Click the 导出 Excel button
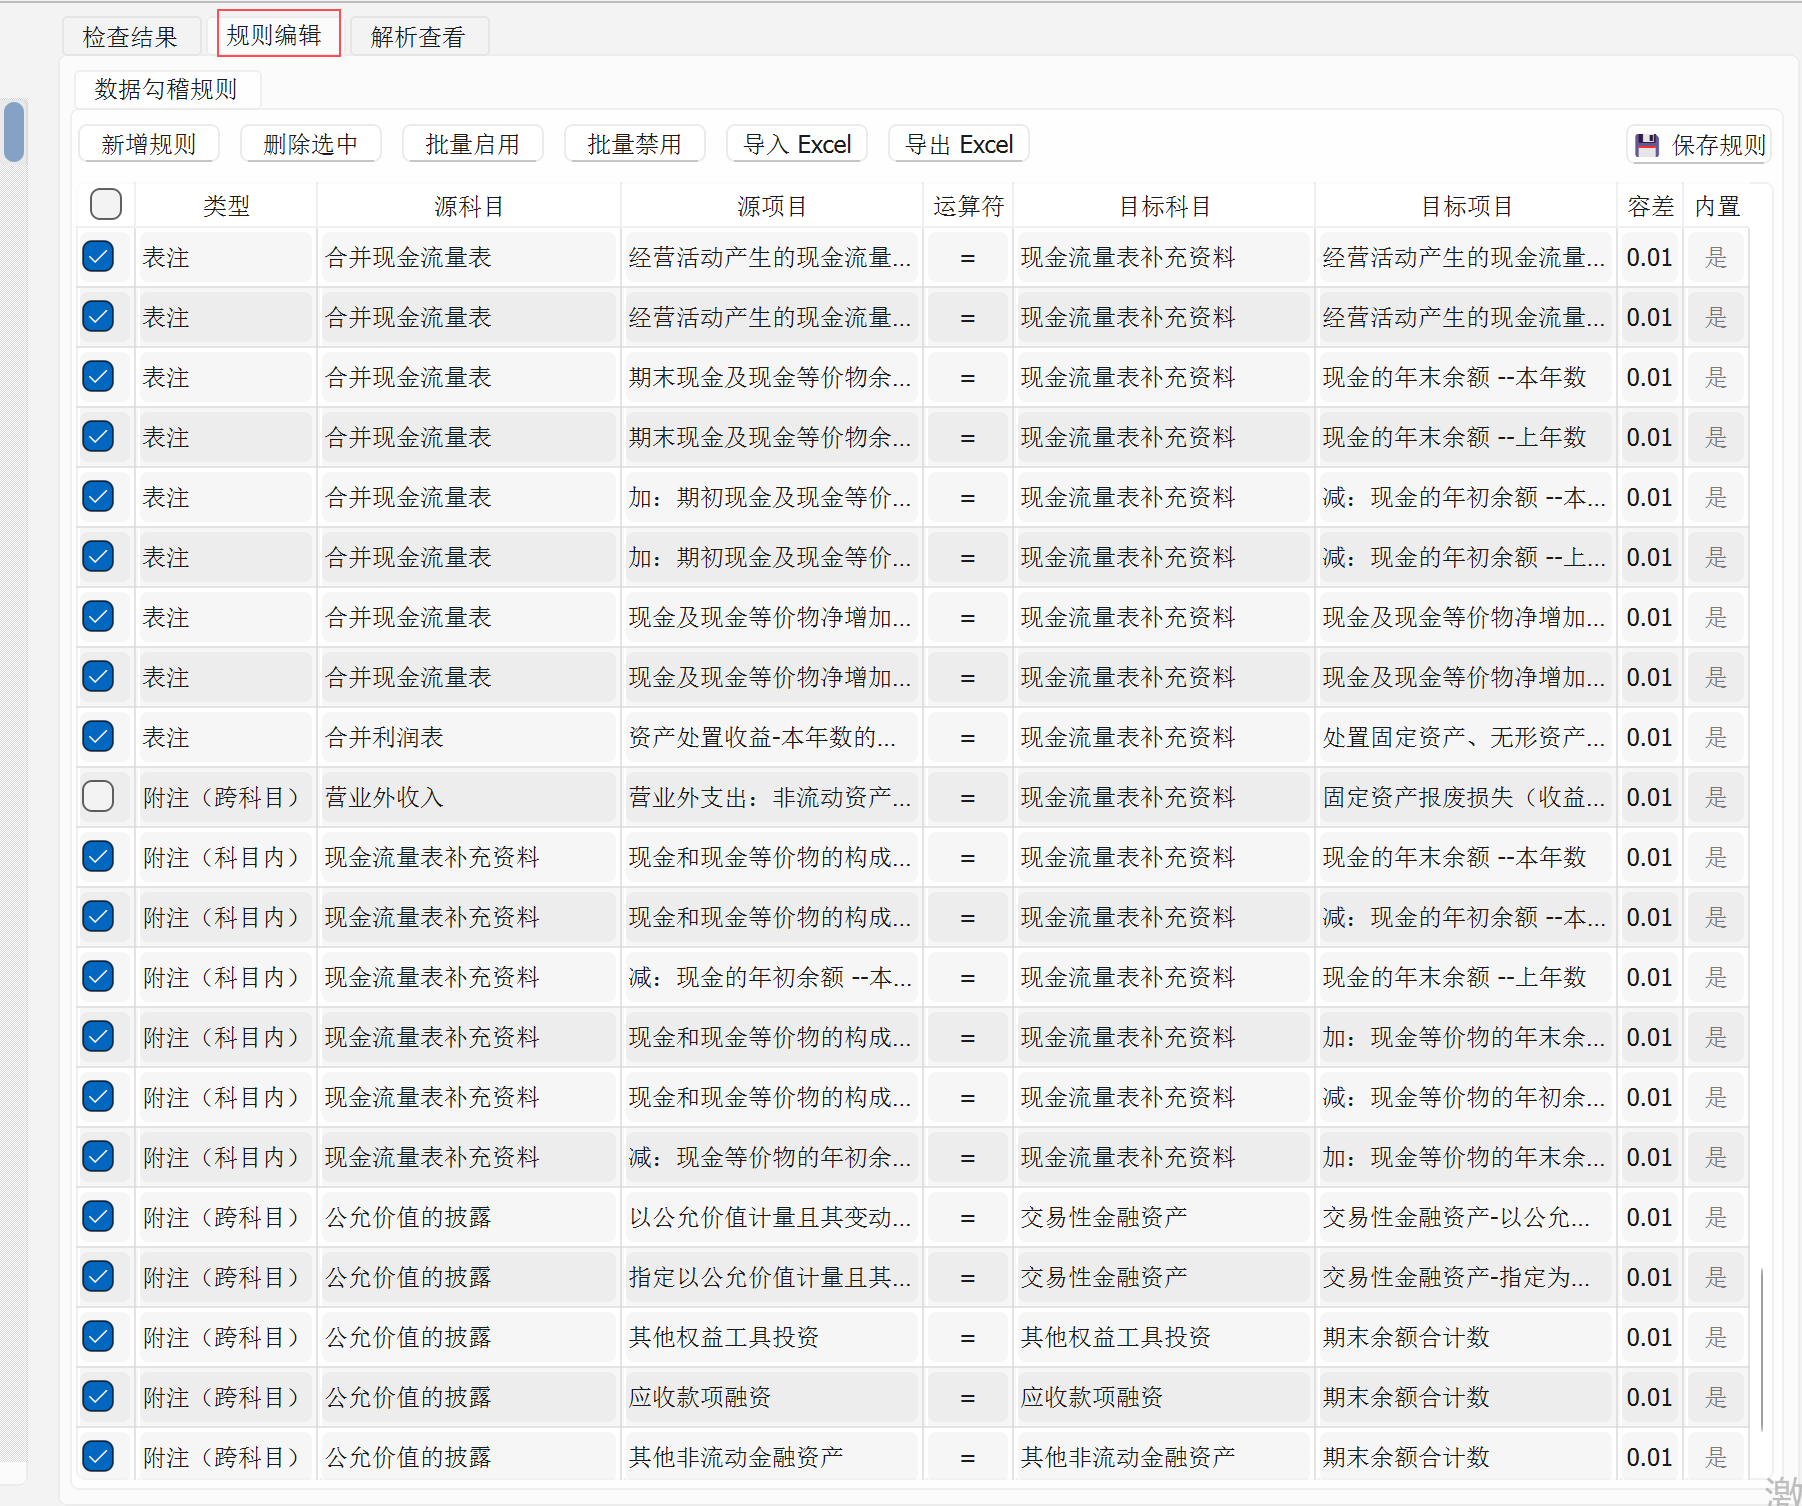This screenshot has height=1506, width=1802. click(958, 143)
